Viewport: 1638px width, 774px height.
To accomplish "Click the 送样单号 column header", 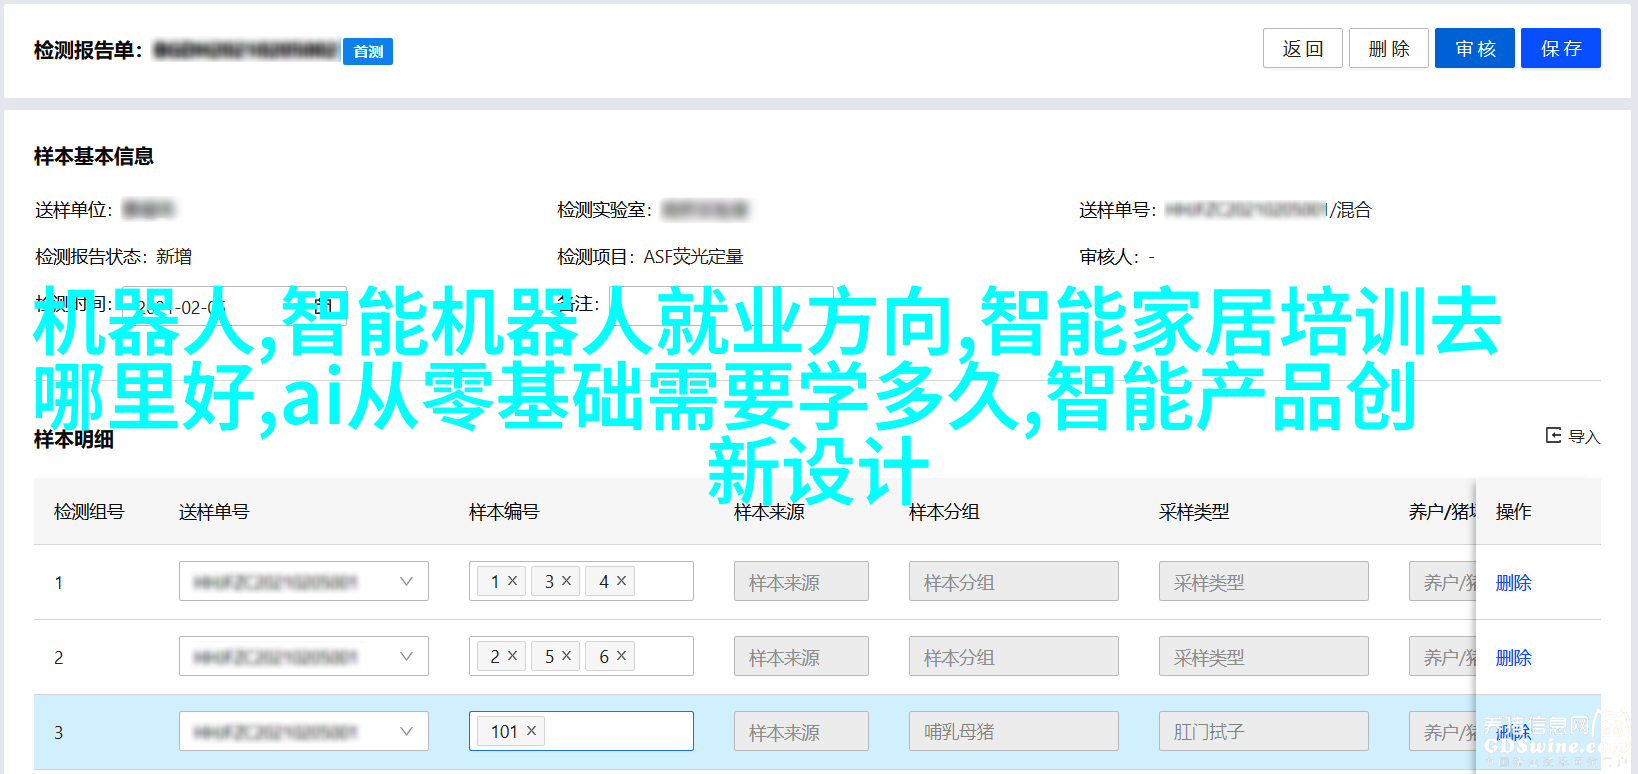I will [x=214, y=511].
